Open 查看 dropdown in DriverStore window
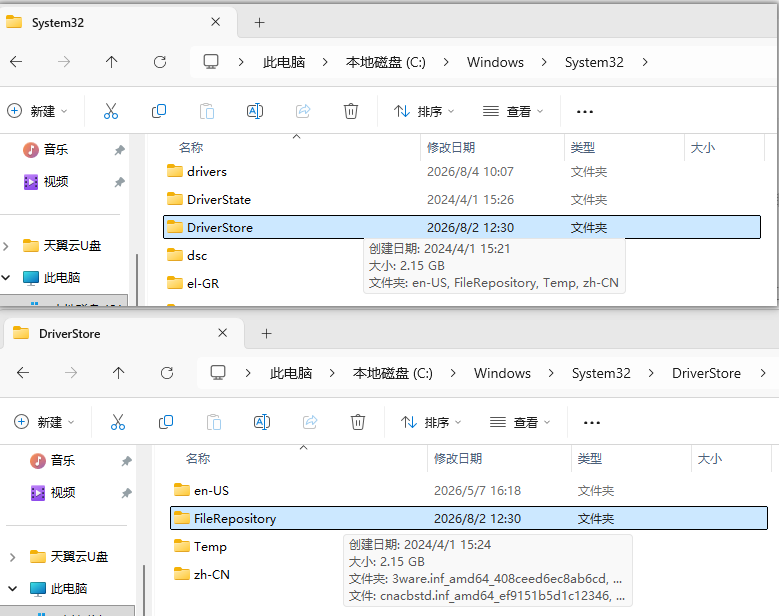Screen dimensions: 779x616 tap(520, 422)
